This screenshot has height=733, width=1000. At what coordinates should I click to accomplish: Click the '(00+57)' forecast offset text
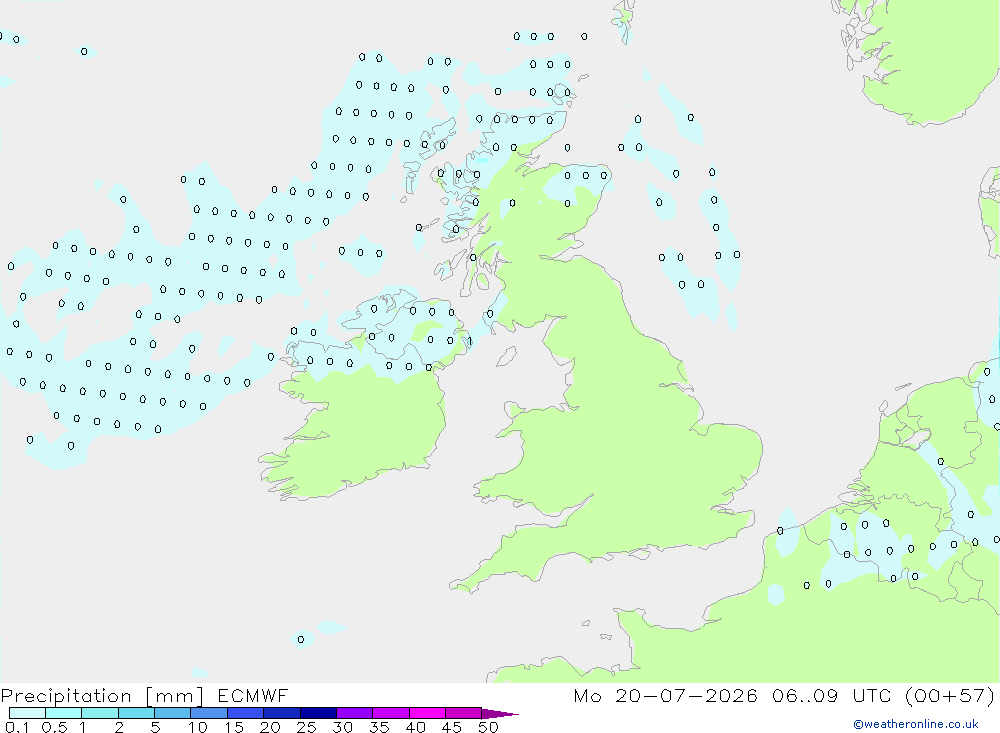(x=950, y=695)
